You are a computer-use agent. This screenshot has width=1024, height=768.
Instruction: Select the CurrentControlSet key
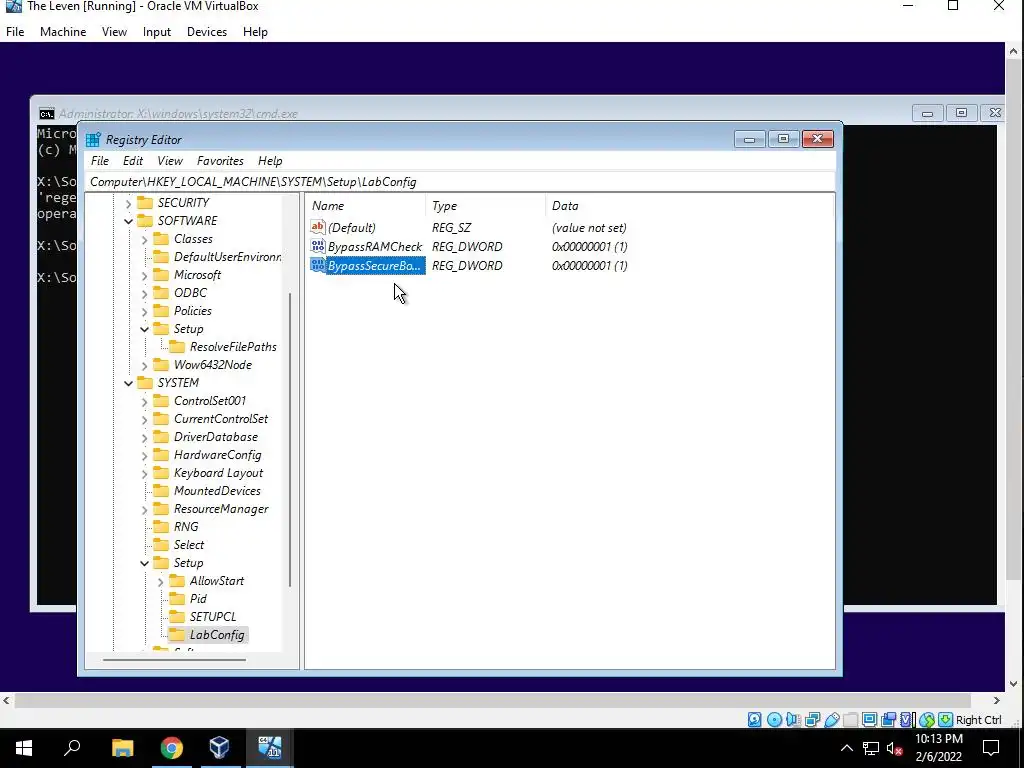click(221, 419)
